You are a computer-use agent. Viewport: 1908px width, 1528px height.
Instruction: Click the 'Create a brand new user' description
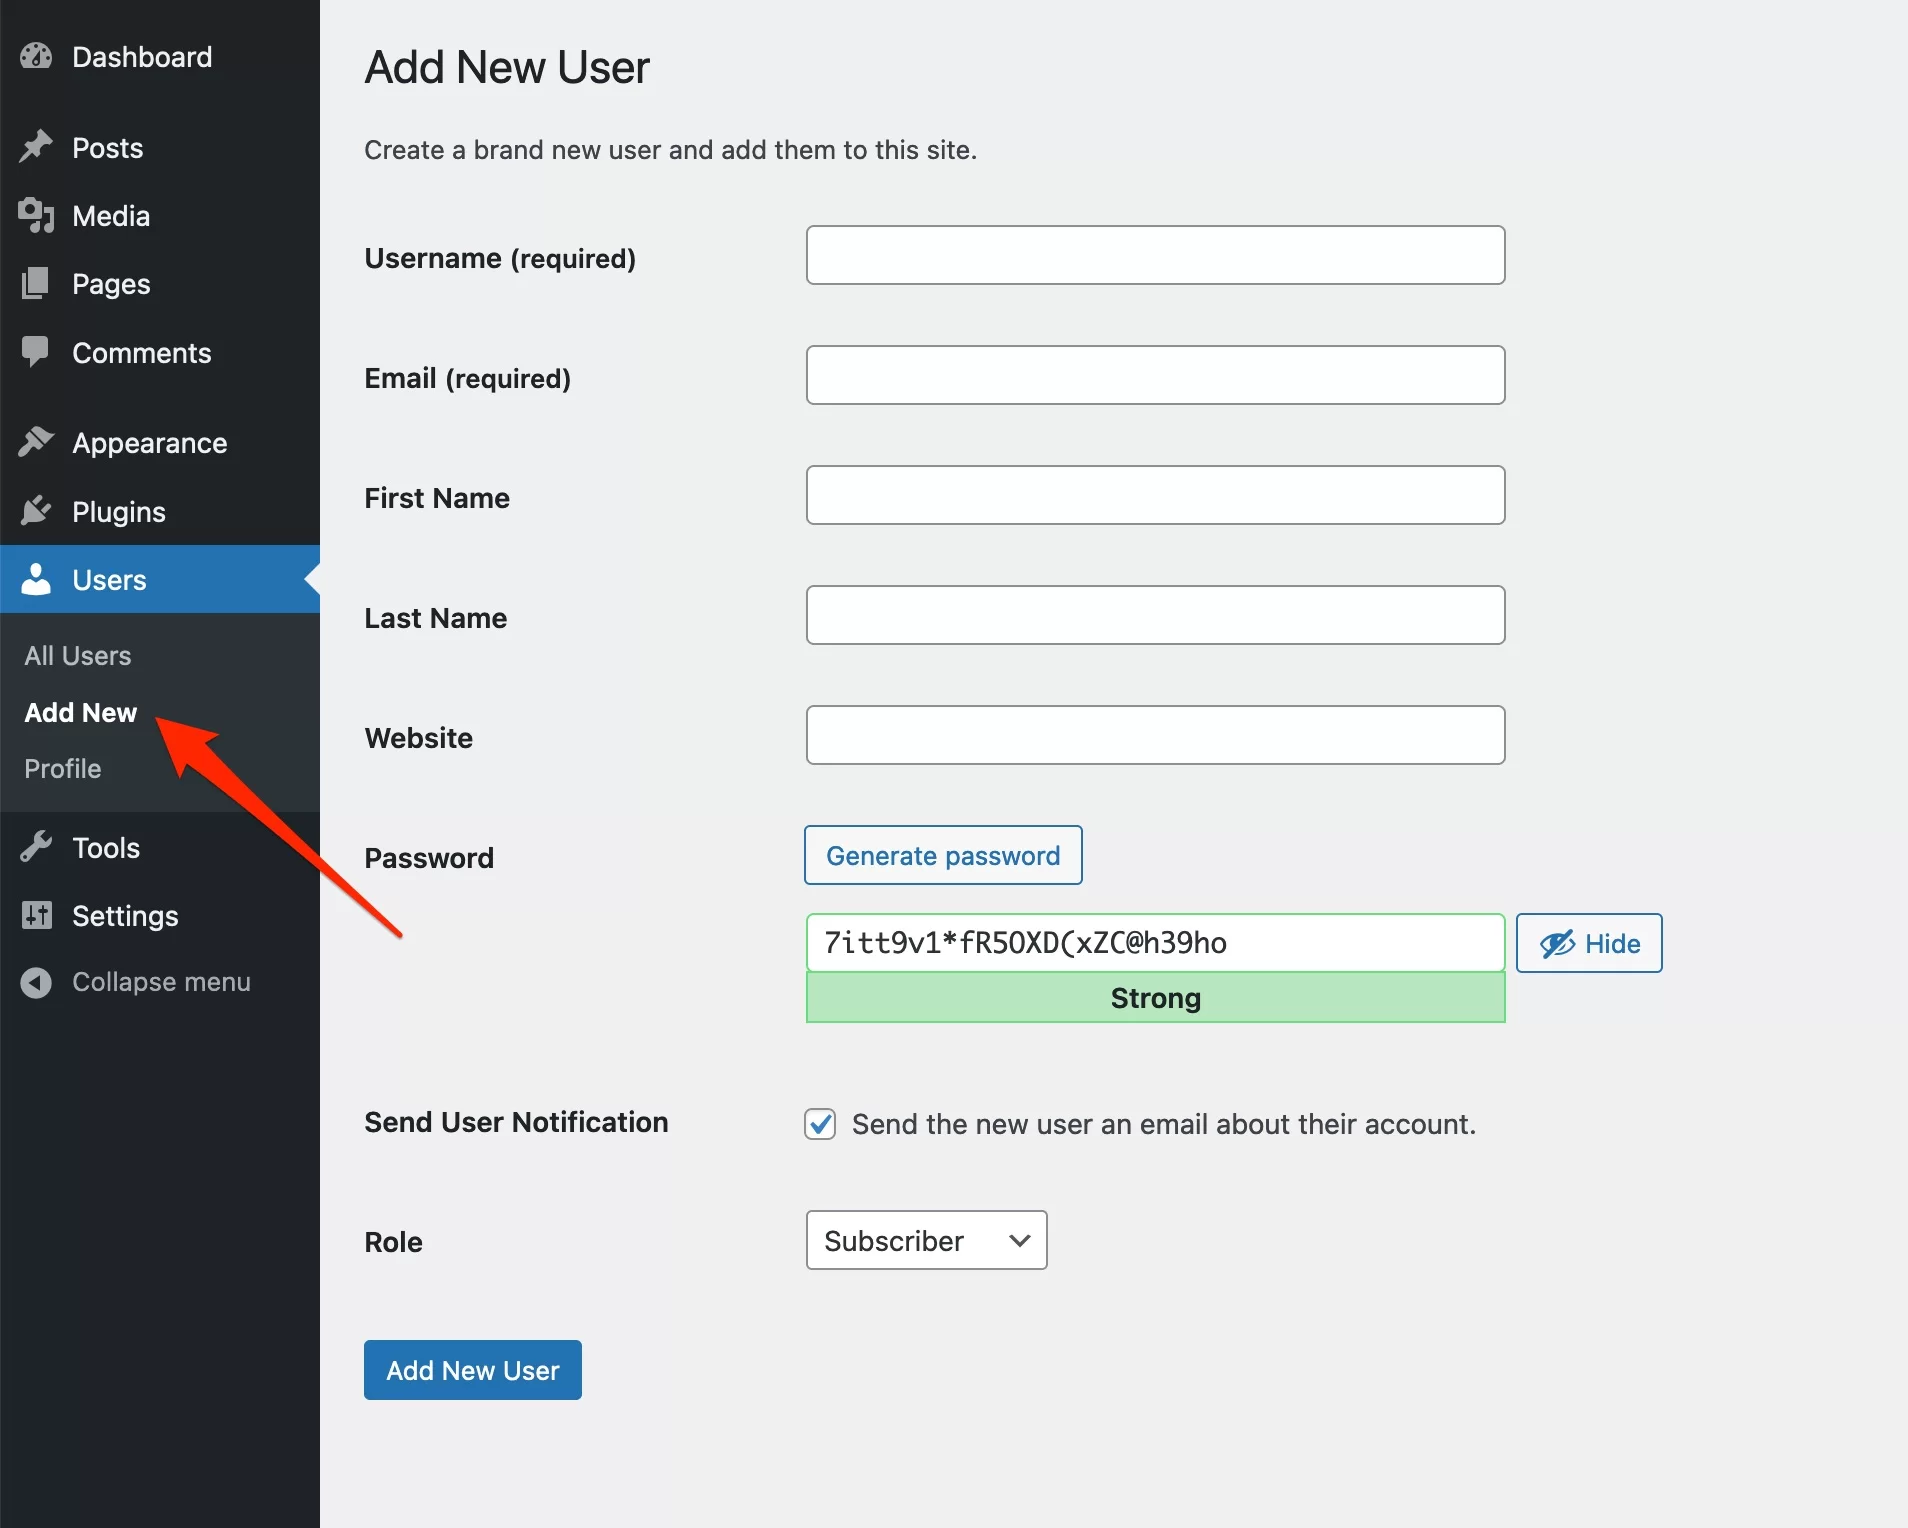pyautogui.click(x=670, y=150)
